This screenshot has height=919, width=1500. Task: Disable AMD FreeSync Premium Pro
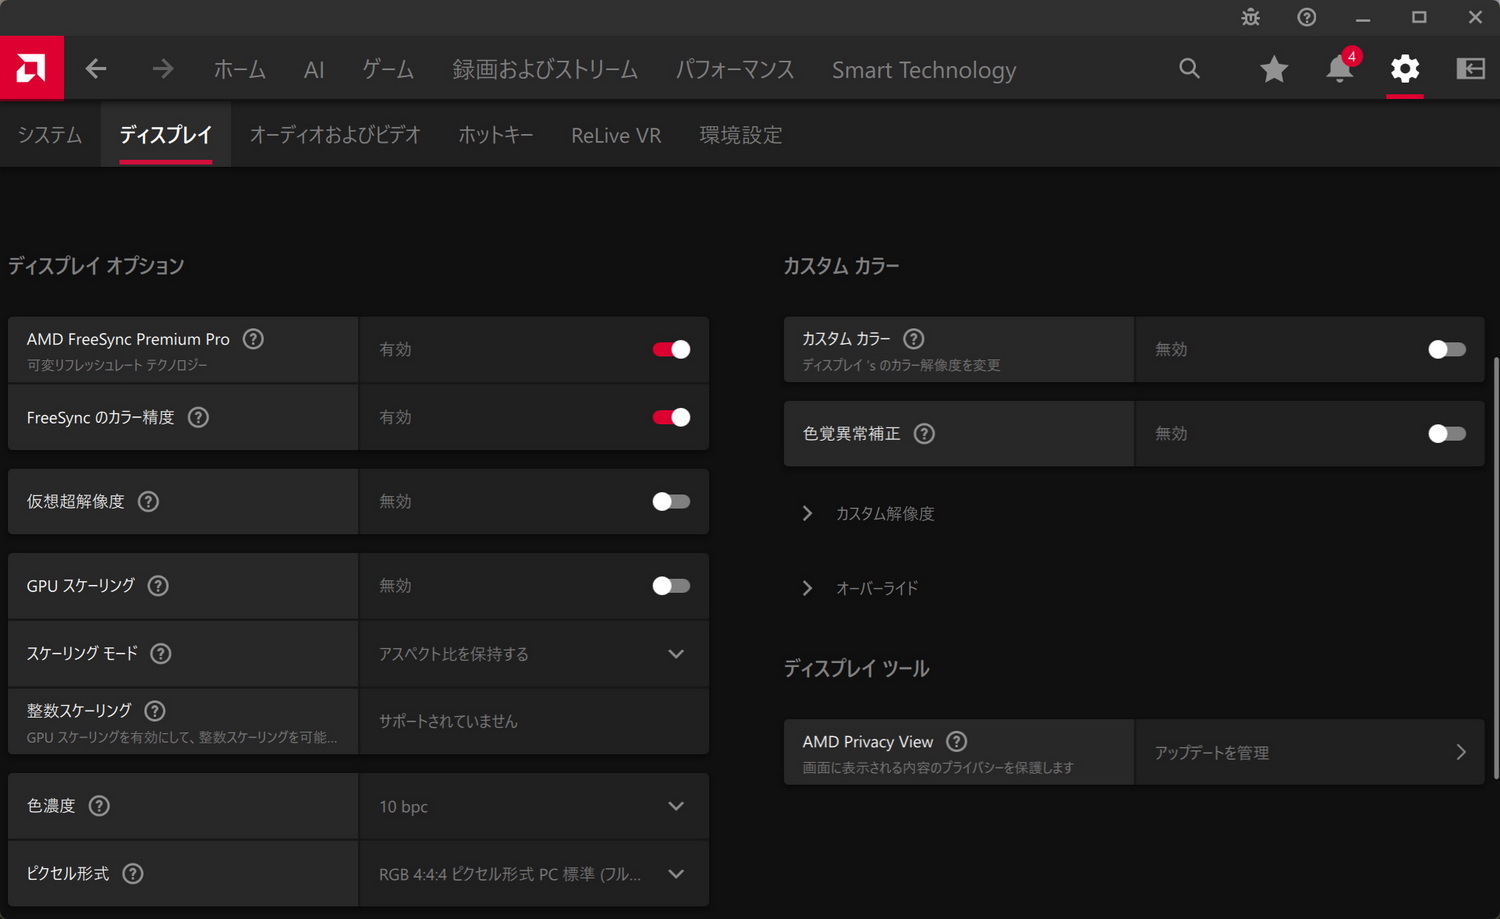[670, 349]
